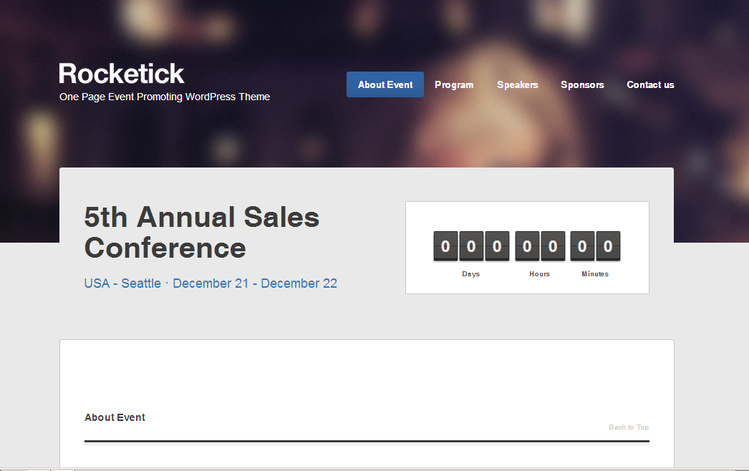Screen dimensions: 749x471
Task: Click the Back to Top link
Action: 628,427
